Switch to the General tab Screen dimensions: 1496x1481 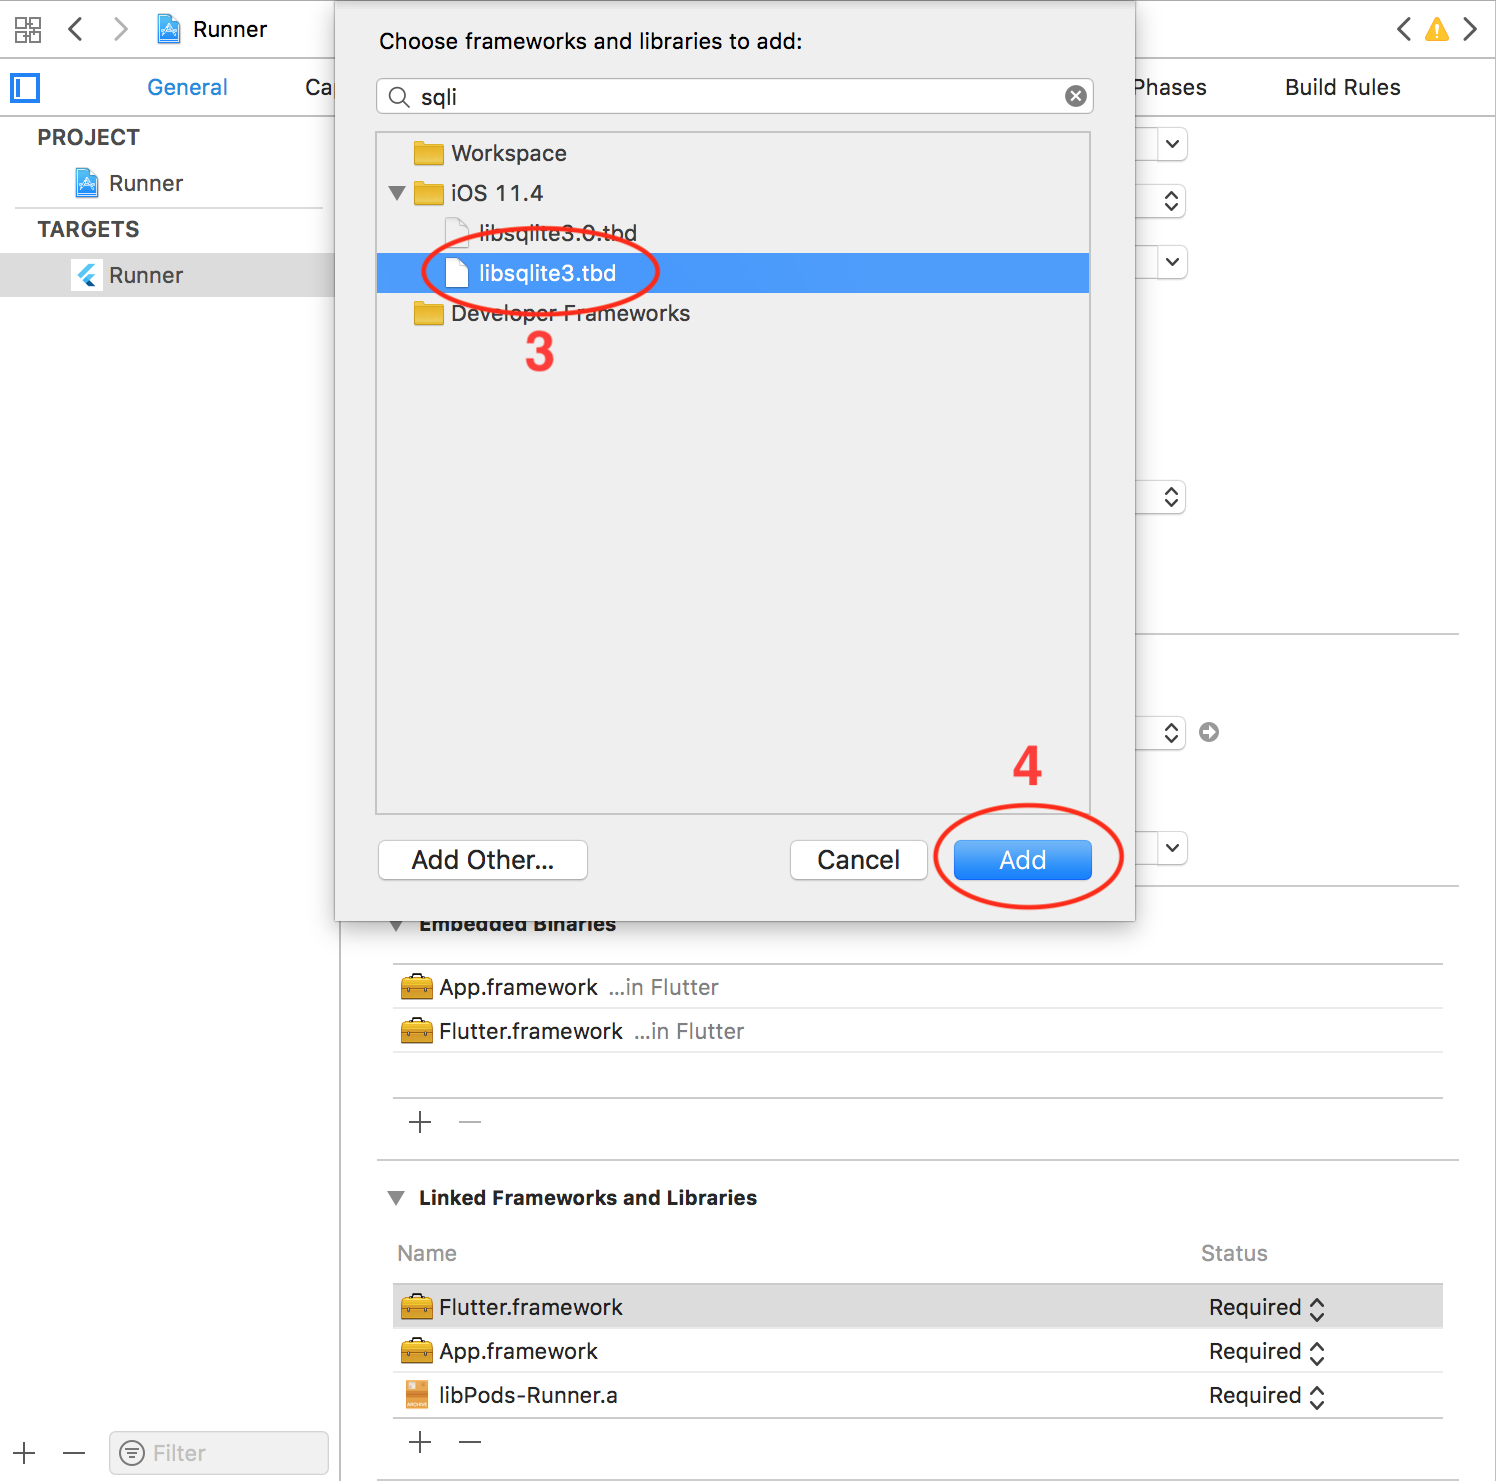pyautogui.click(x=187, y=87)
